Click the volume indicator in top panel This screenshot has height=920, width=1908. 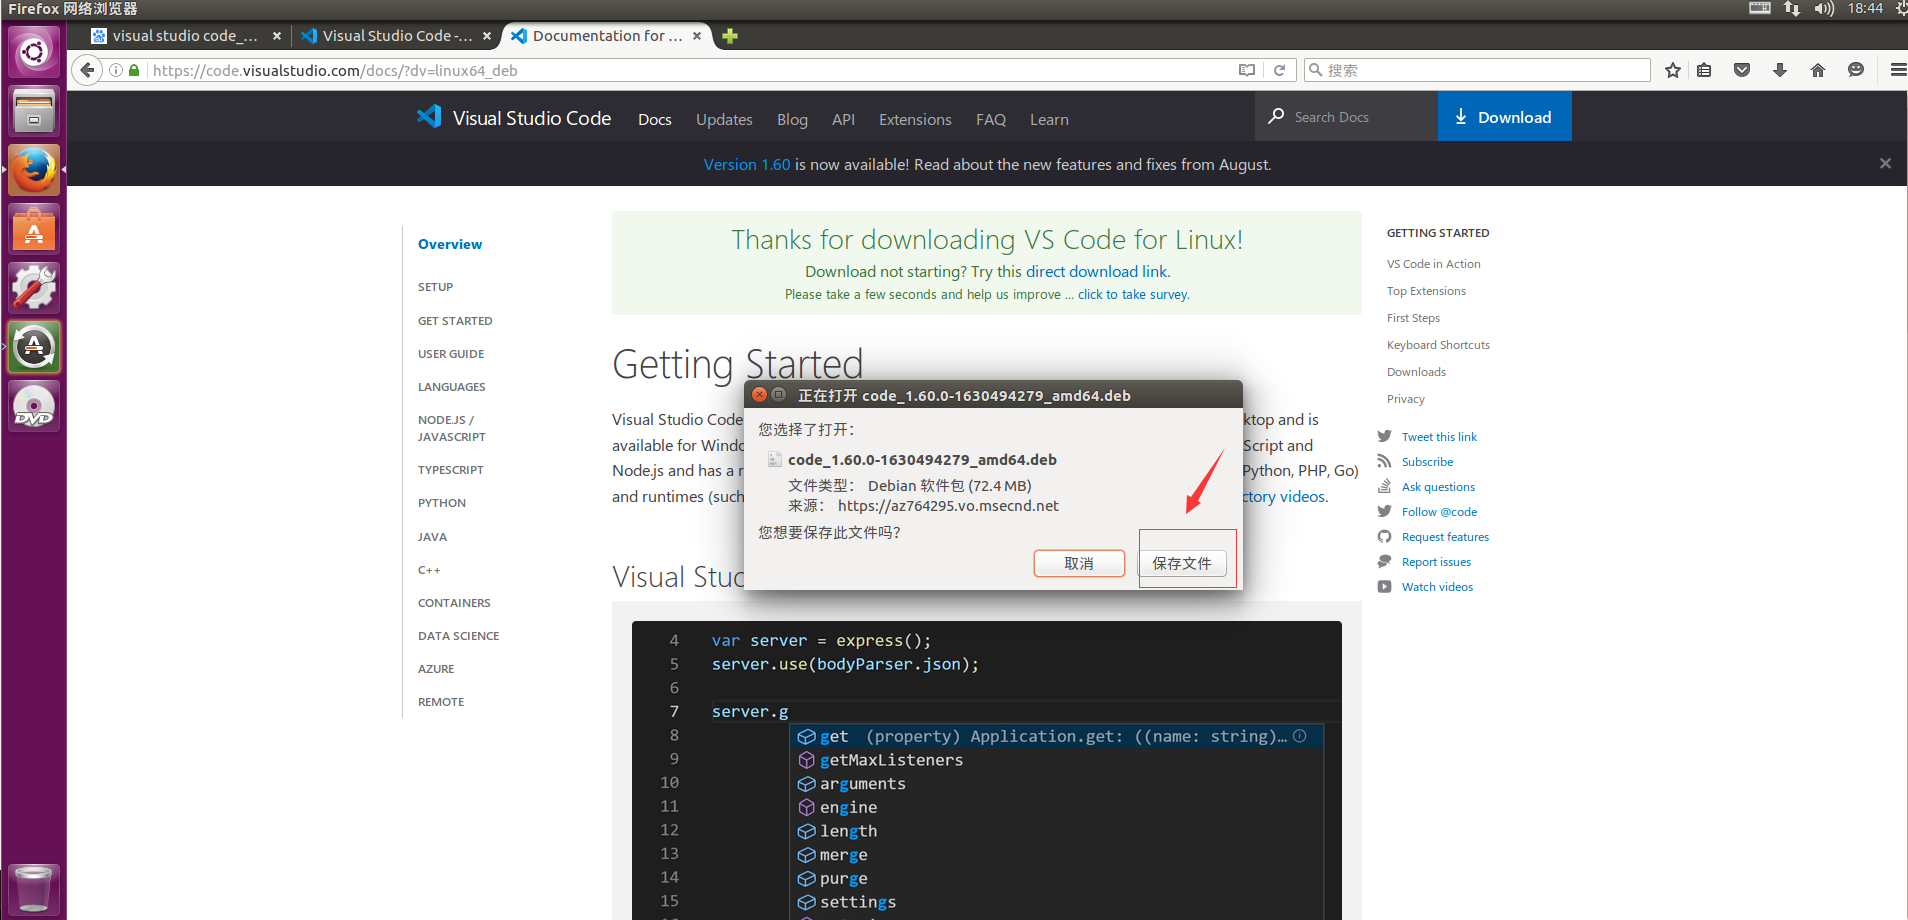pyautogui.click(x=1824, y=9)
